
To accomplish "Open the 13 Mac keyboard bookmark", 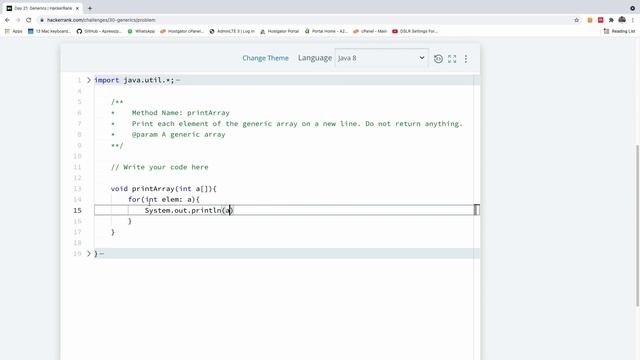I will pyautogui.click(x=49, y=31).
